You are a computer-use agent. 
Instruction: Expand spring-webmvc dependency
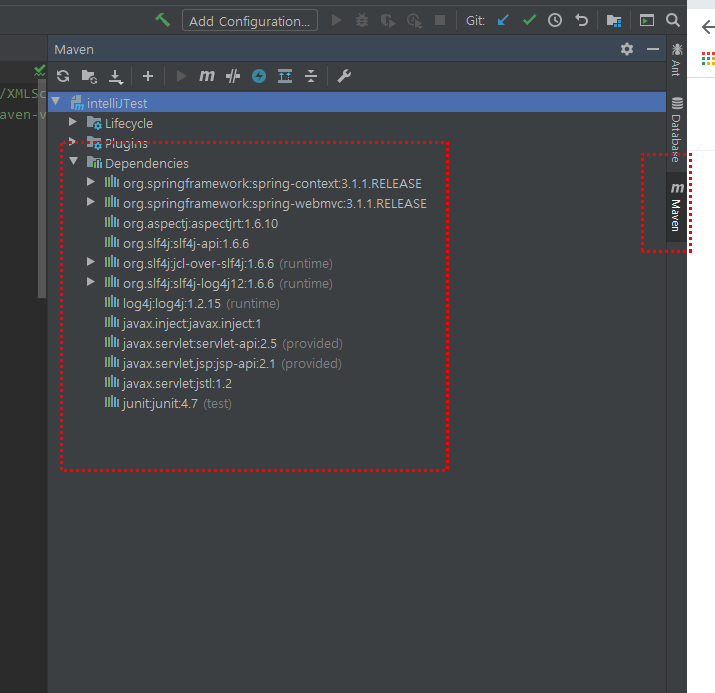pos(91,202)
